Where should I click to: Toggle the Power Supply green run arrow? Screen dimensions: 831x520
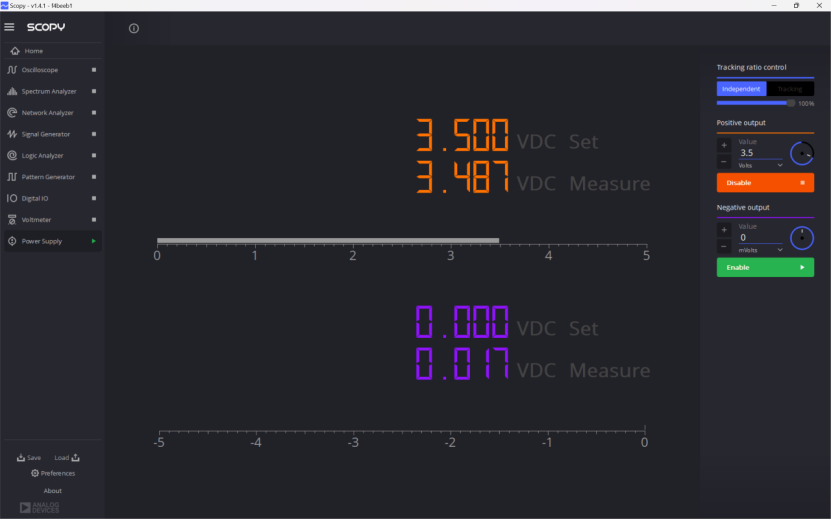(x=94, y=241)
